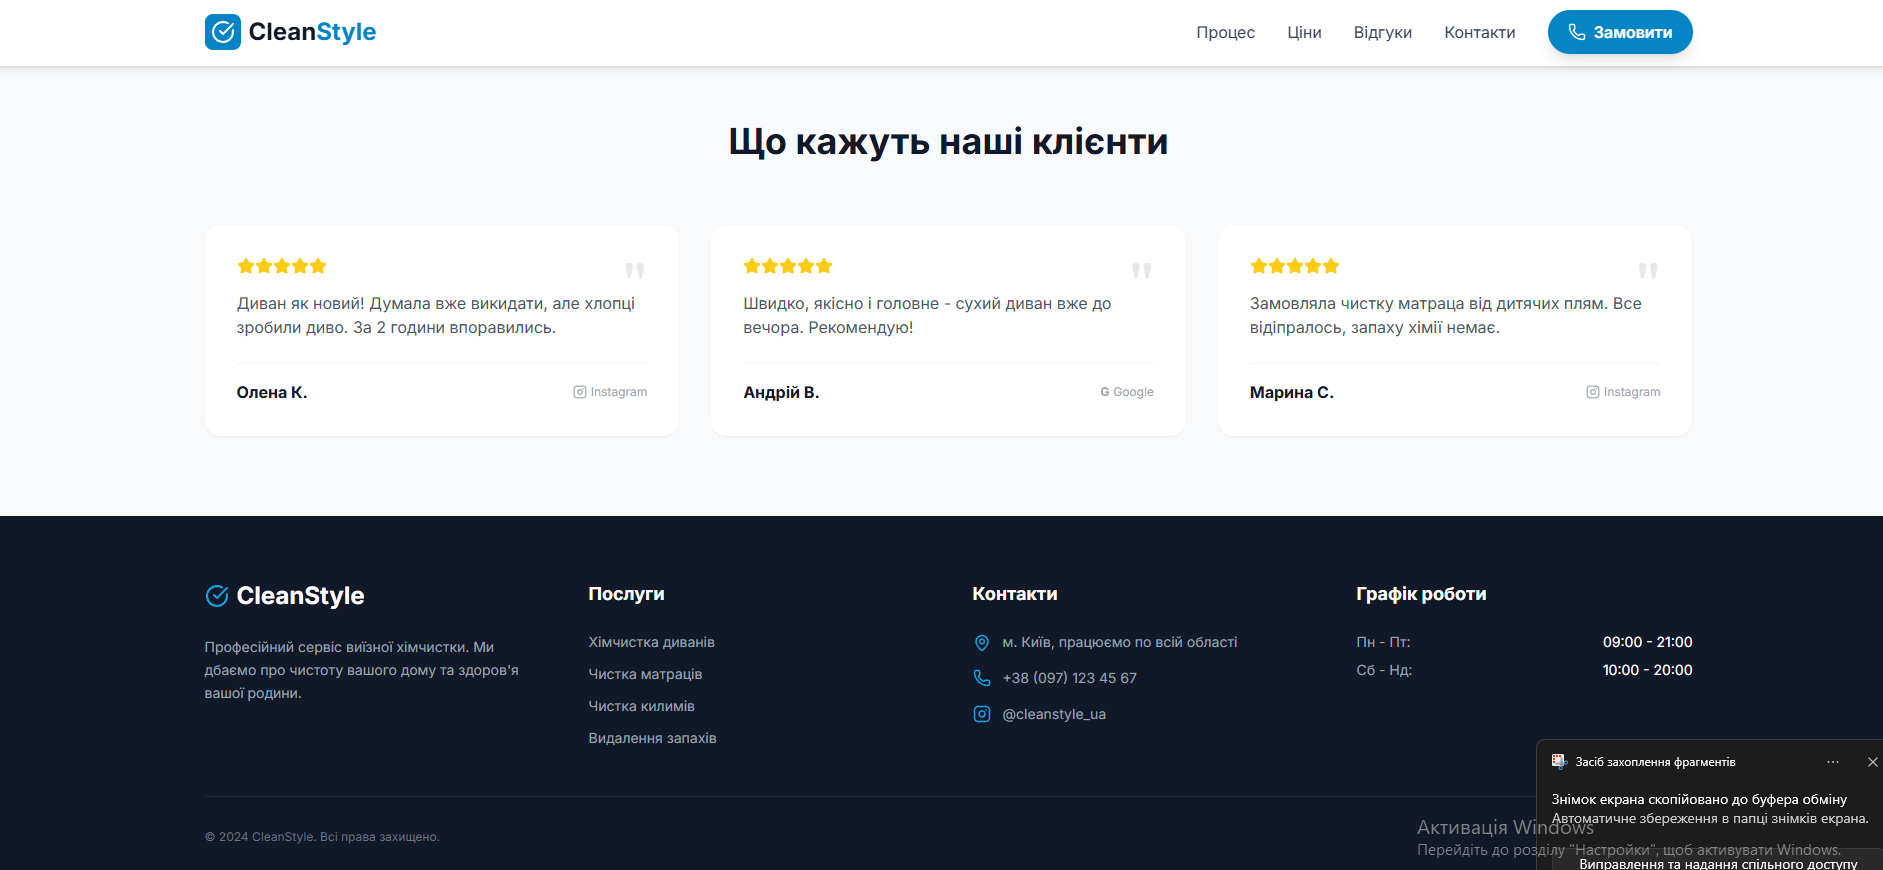The image size is (1883, 870).
Task: Open Видалення запахів service link
Action: click(x=652, y=738)
